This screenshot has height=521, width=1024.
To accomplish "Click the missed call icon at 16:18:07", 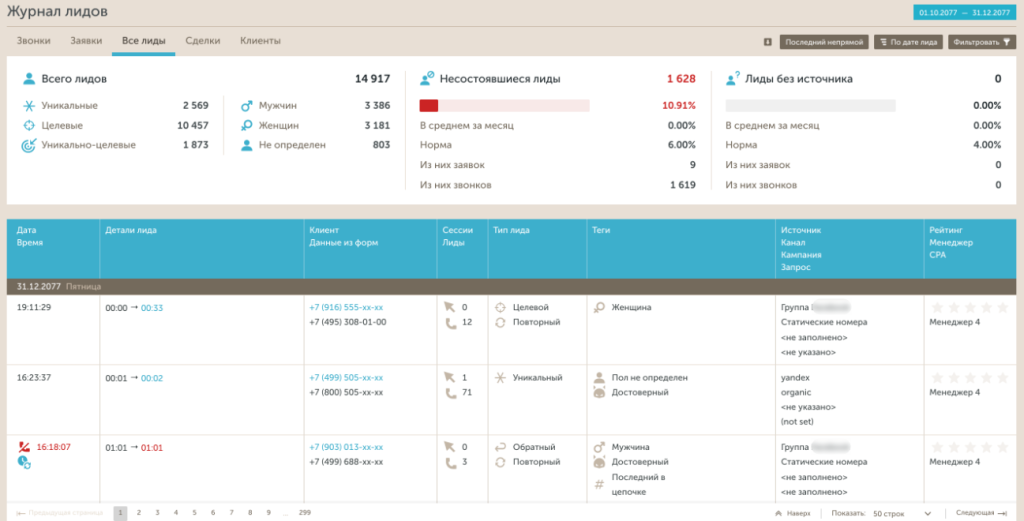I will pyautogui.click(x=23, y=447).
